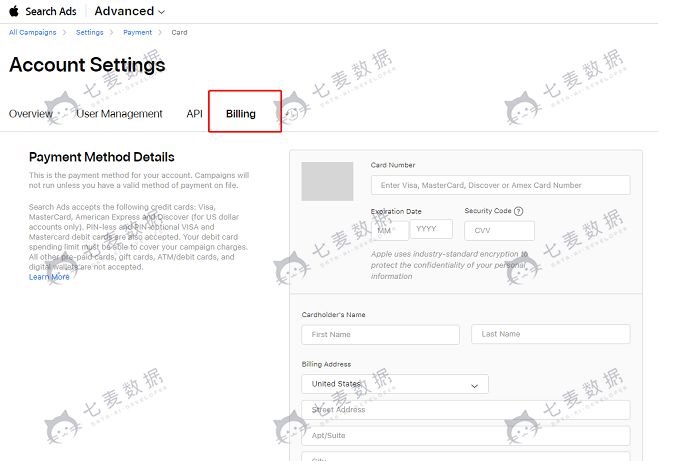Open Settings breadcrumb link
The height and width of the screenshot is (471, 674).
pos(89,32)
